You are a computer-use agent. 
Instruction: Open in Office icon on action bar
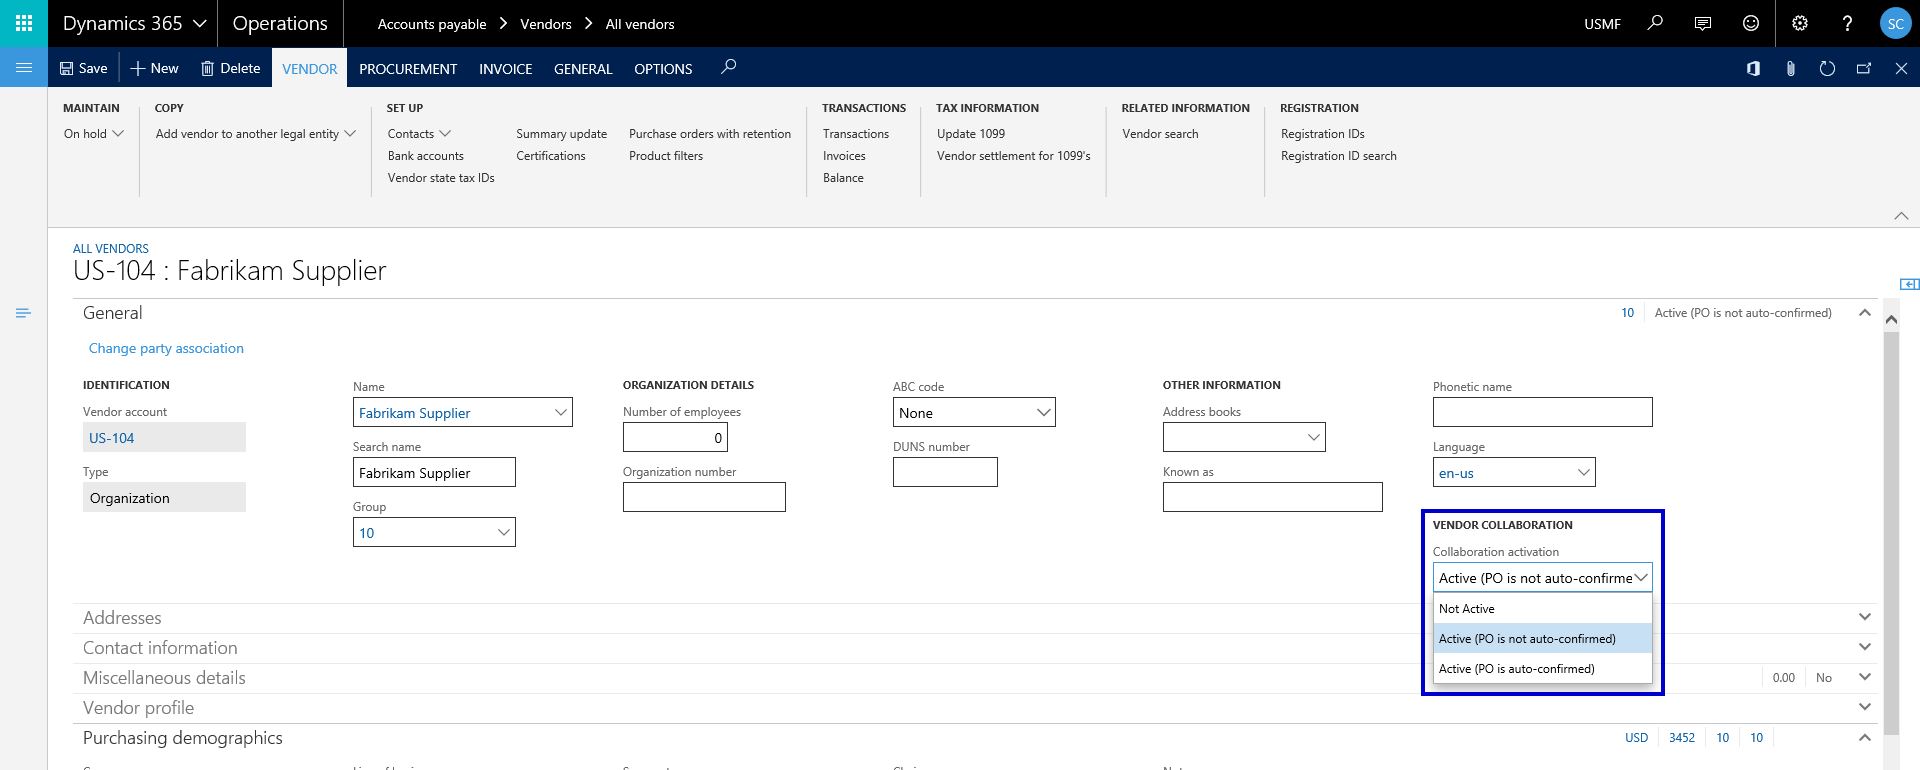coord(1753,68)
